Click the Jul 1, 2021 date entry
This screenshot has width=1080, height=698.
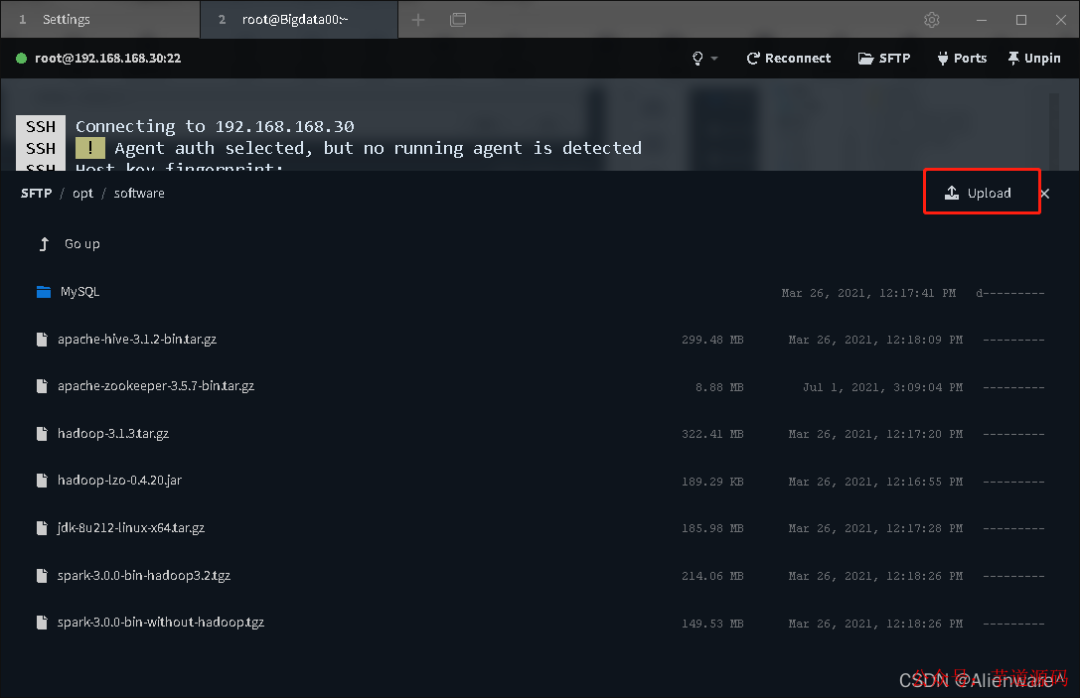[882, 387]
